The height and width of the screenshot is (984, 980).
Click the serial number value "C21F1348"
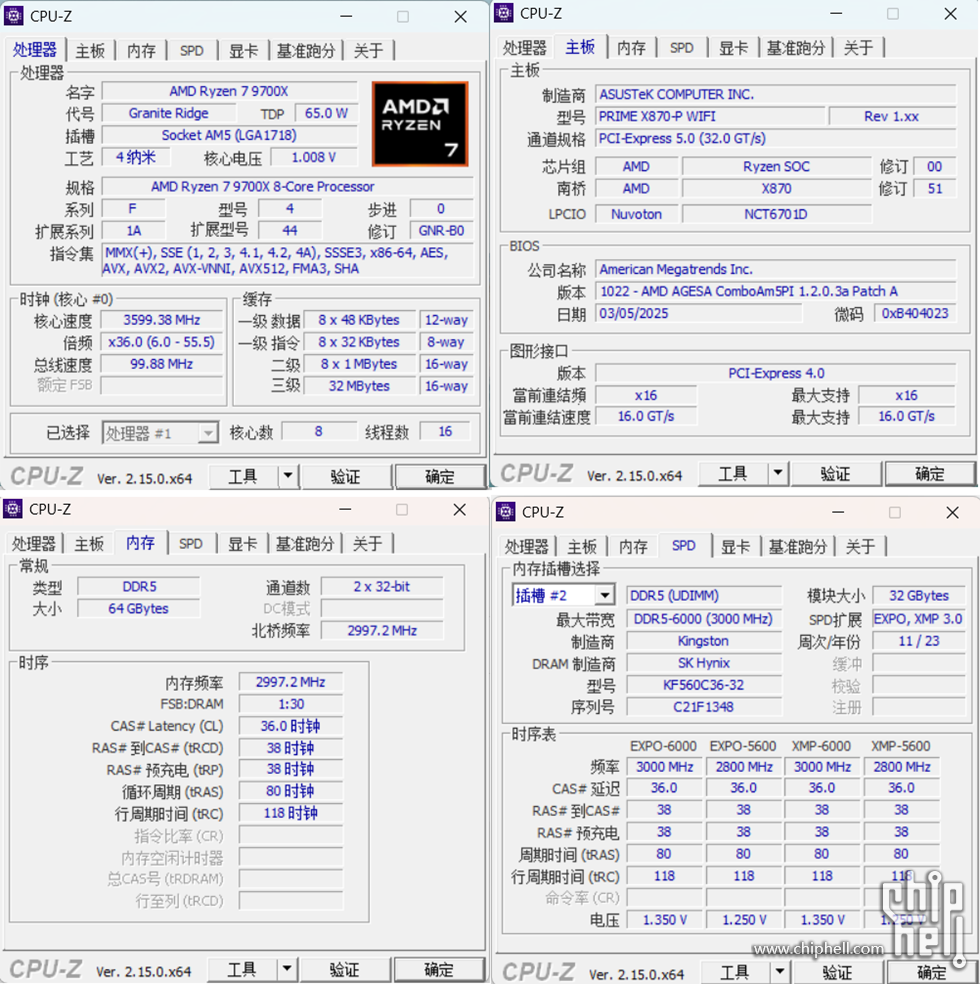704,707
